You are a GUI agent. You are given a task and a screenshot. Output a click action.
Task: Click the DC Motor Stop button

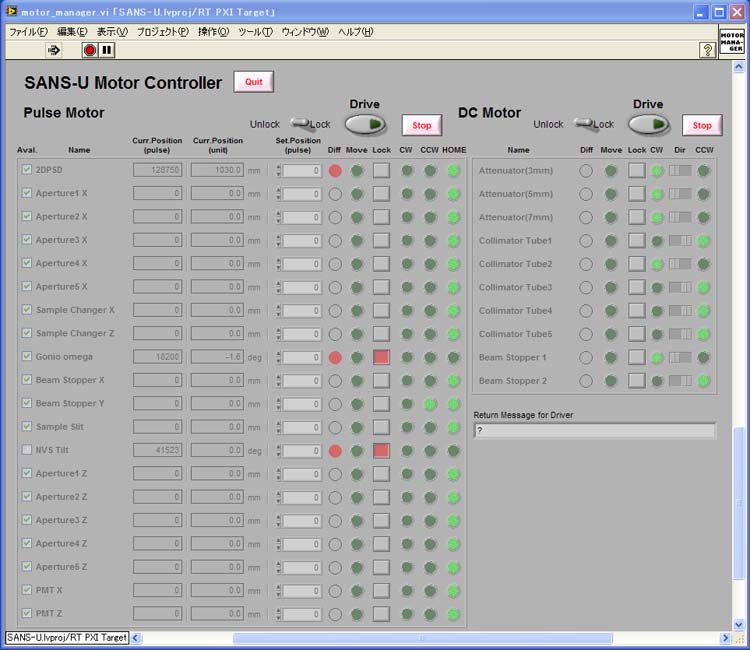pyautogui.click(x=702, y=125)
